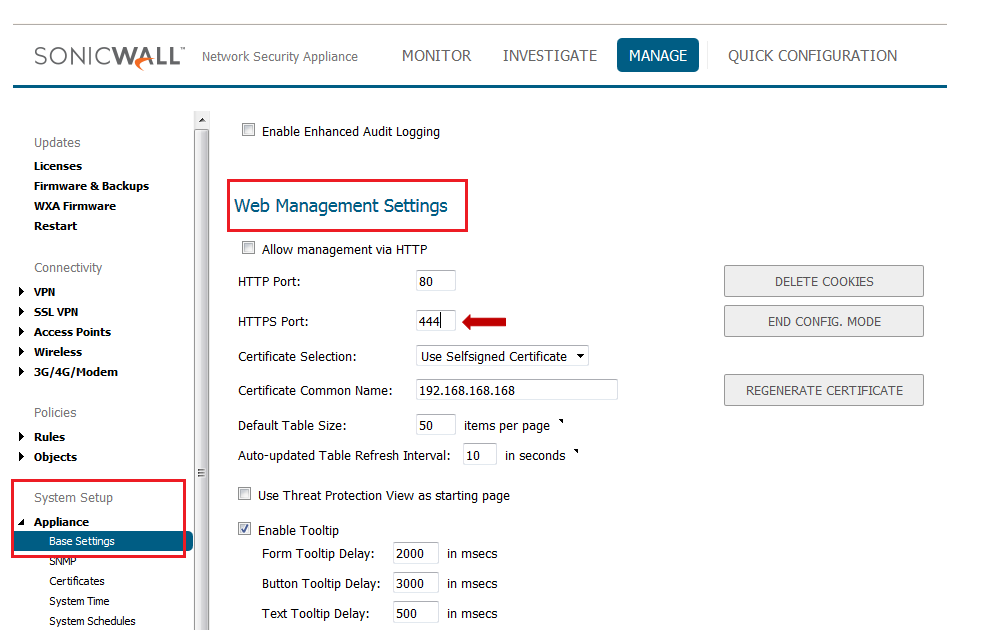Open Certificates under Appliance
The height and width of the screenshot is (643, 993).
point(77,581)
